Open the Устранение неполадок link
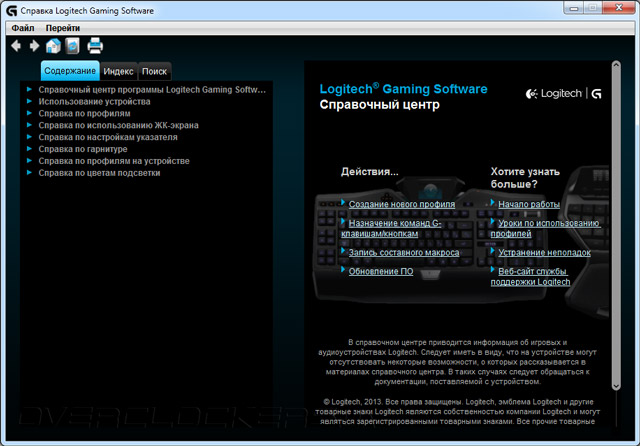Image resolution: width=640 pixels, height=446 pixels. pyautogui.click(x=544, y=253)
